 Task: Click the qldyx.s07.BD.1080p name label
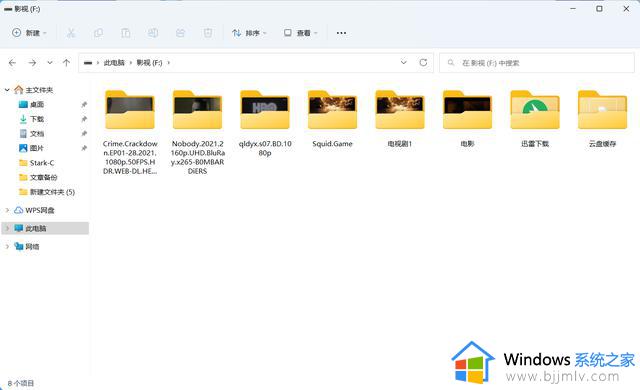265,148
